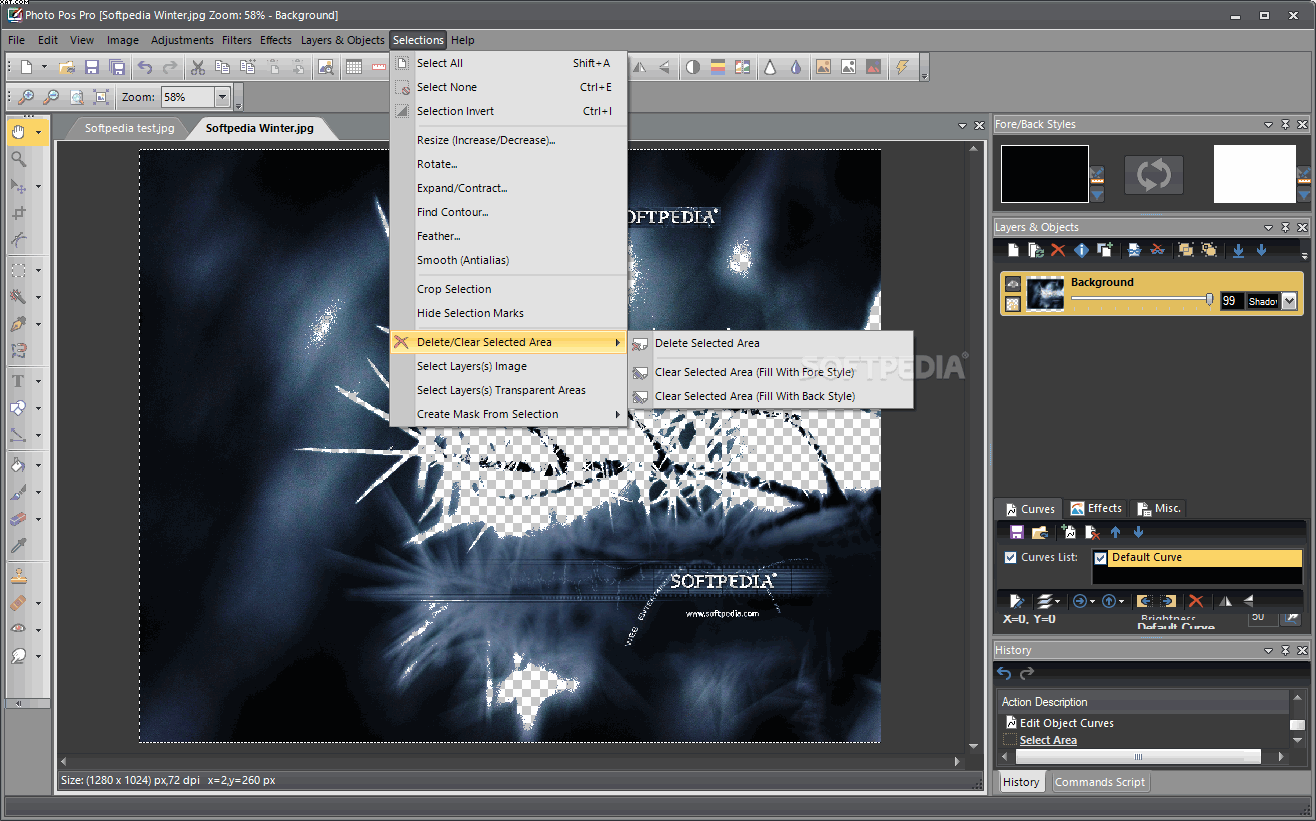The width and height of the screenshot is (1316, 821).
Task: Click Delete Selected Area submenu item
Action: 770,343
